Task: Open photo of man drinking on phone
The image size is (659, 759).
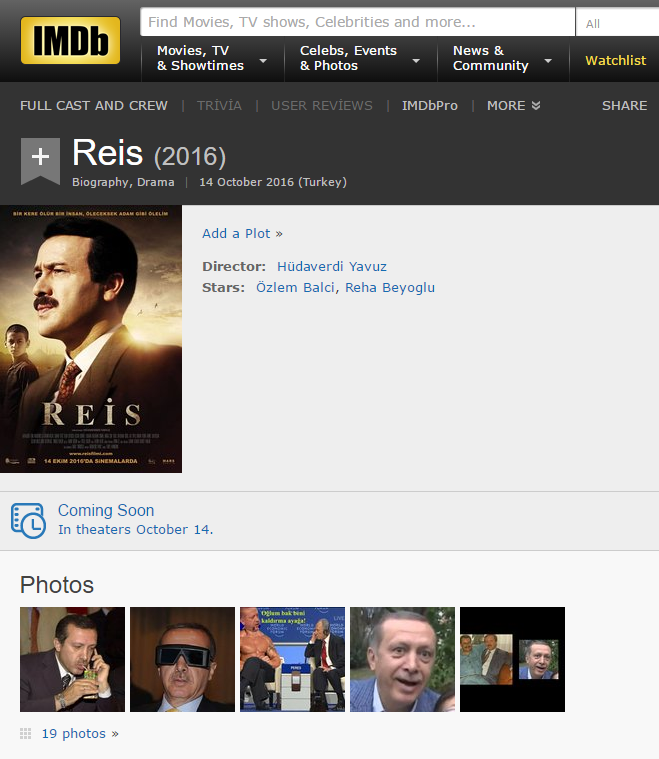Action: pos(72,659)
